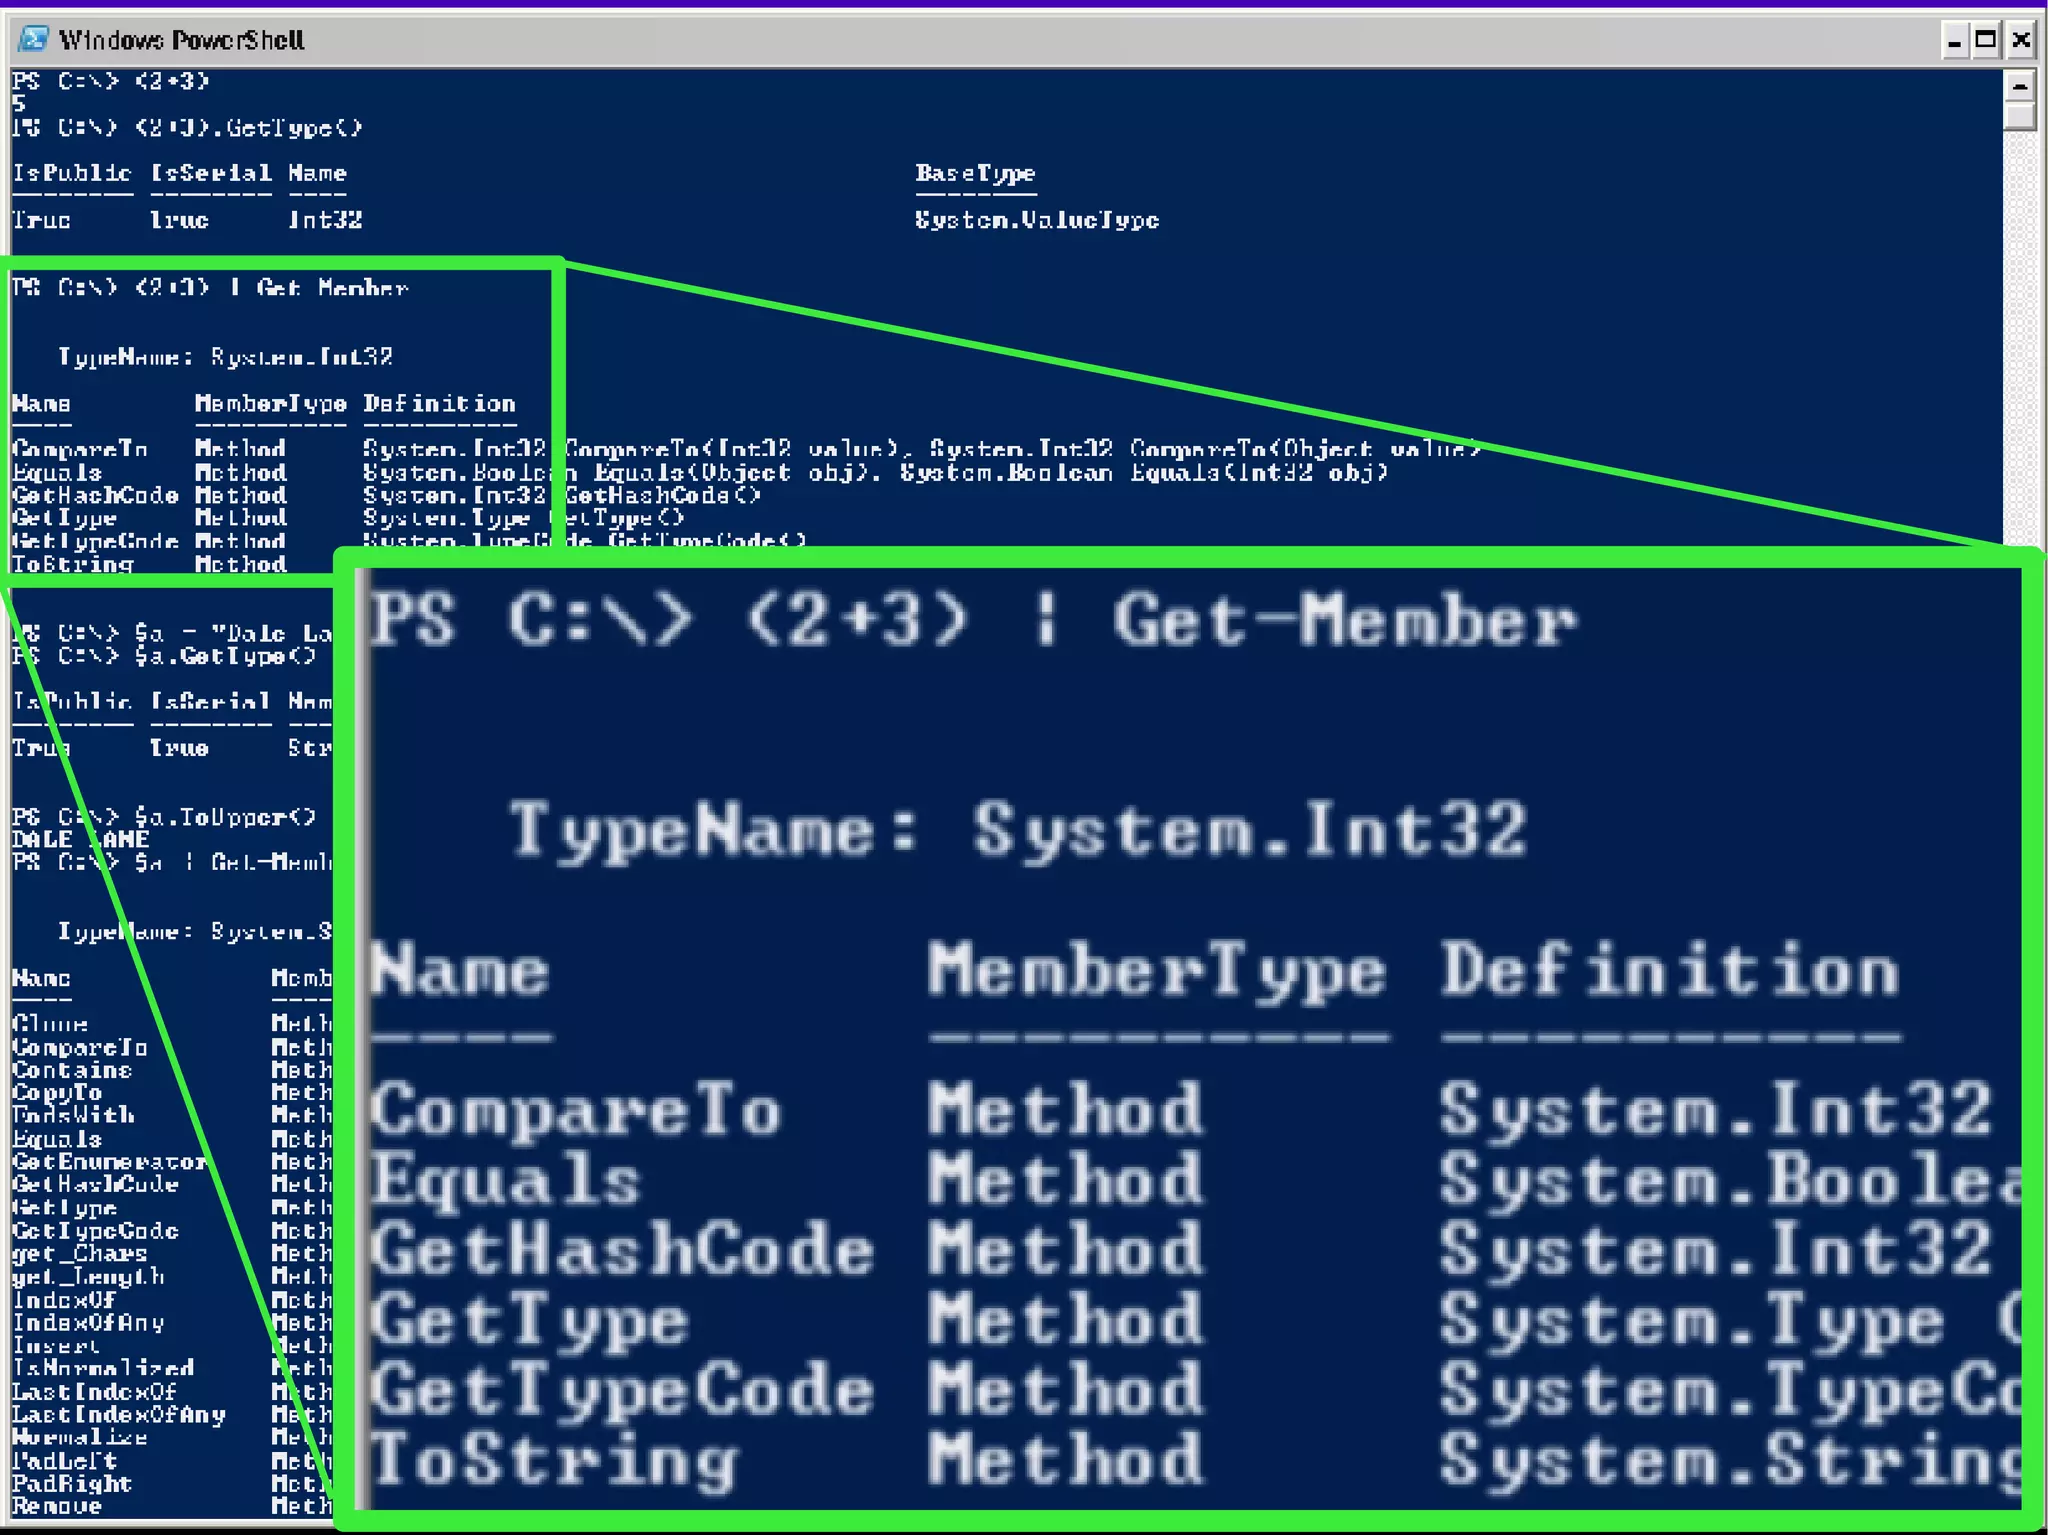The width and height of the screenshot is (2048, 1535).
Task: Click PadRight in the string member list
Action: (72, 1484)
